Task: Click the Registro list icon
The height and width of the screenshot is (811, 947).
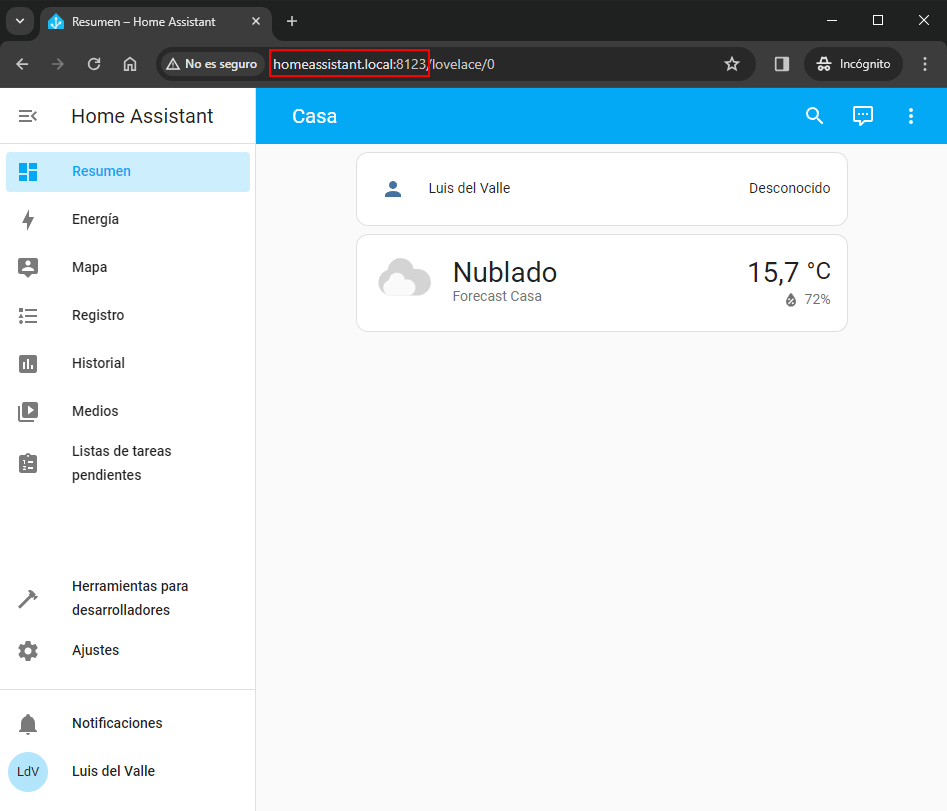Action: [x=28, y=315]
